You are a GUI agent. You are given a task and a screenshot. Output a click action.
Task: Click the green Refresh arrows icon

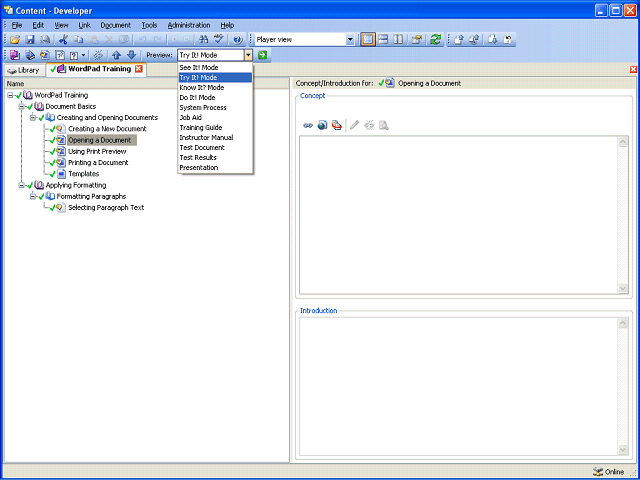click(436, 40)
